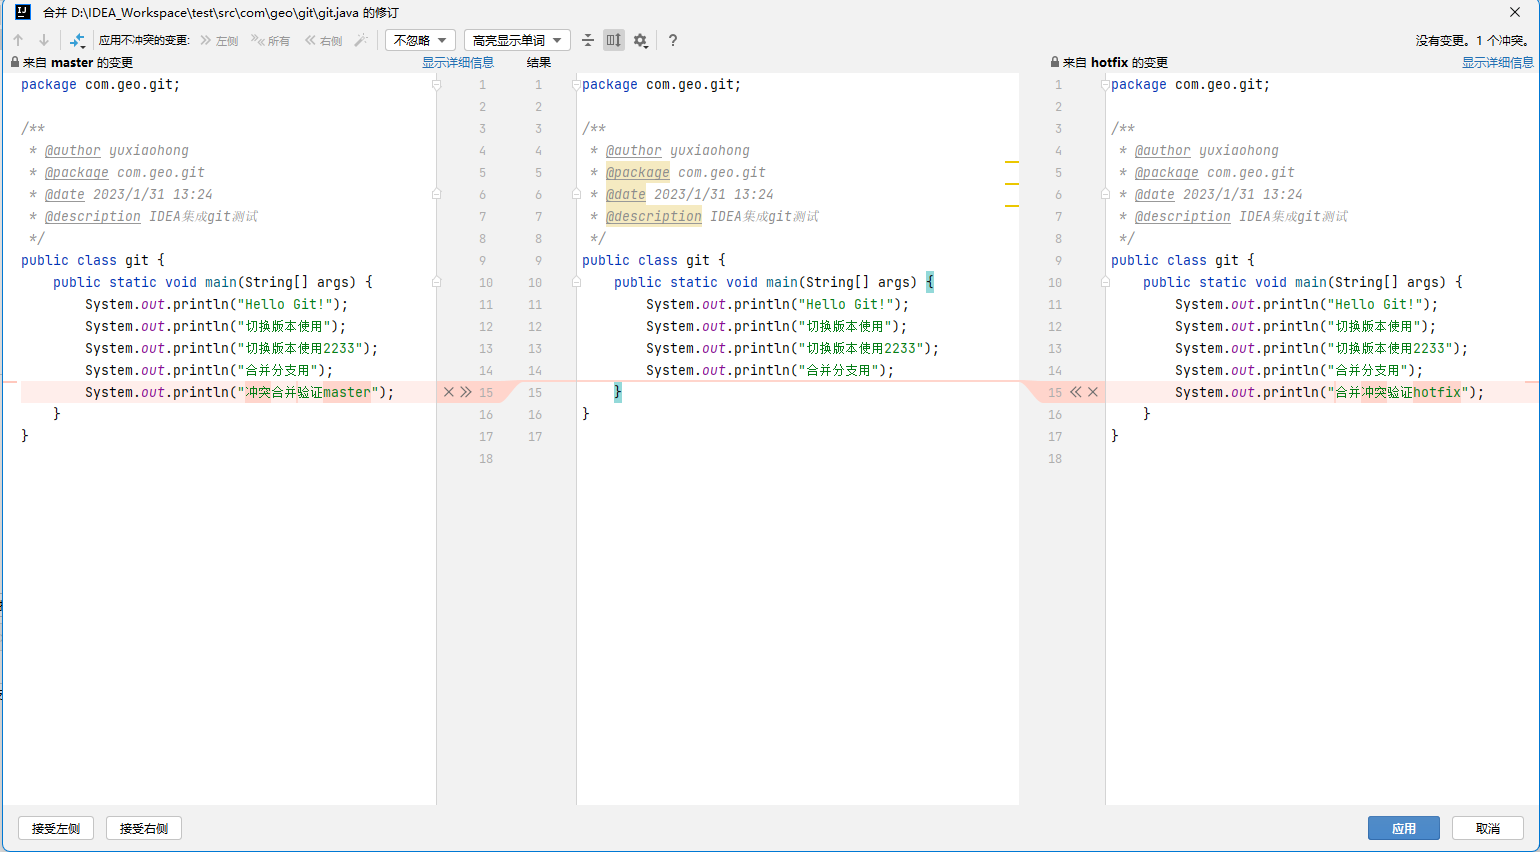The height and width of the screenshot is (852, 1540).
Task: Click package com.geo.git line in master pane
Action: coord(101,84)
